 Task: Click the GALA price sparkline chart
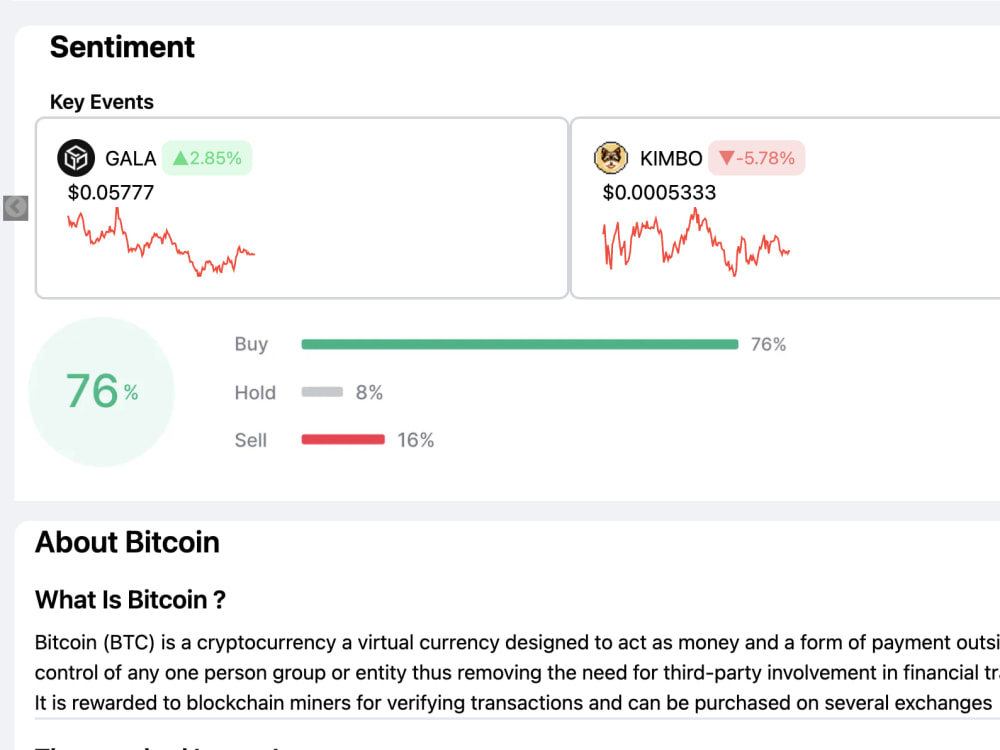(161, 243)
